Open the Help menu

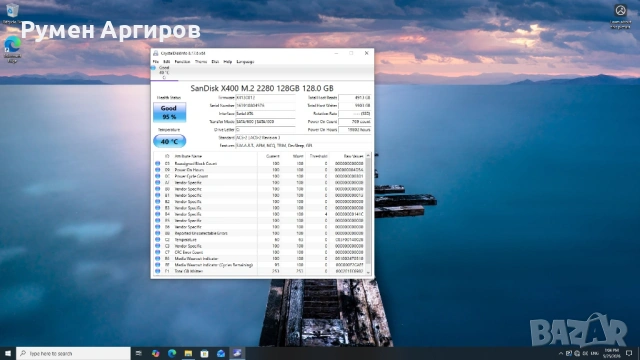pyautogui.click(x=228, y=62)
